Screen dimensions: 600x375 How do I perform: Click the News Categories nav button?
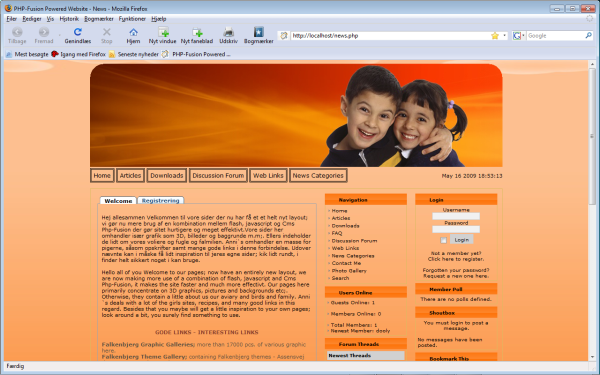coord(318,175)
